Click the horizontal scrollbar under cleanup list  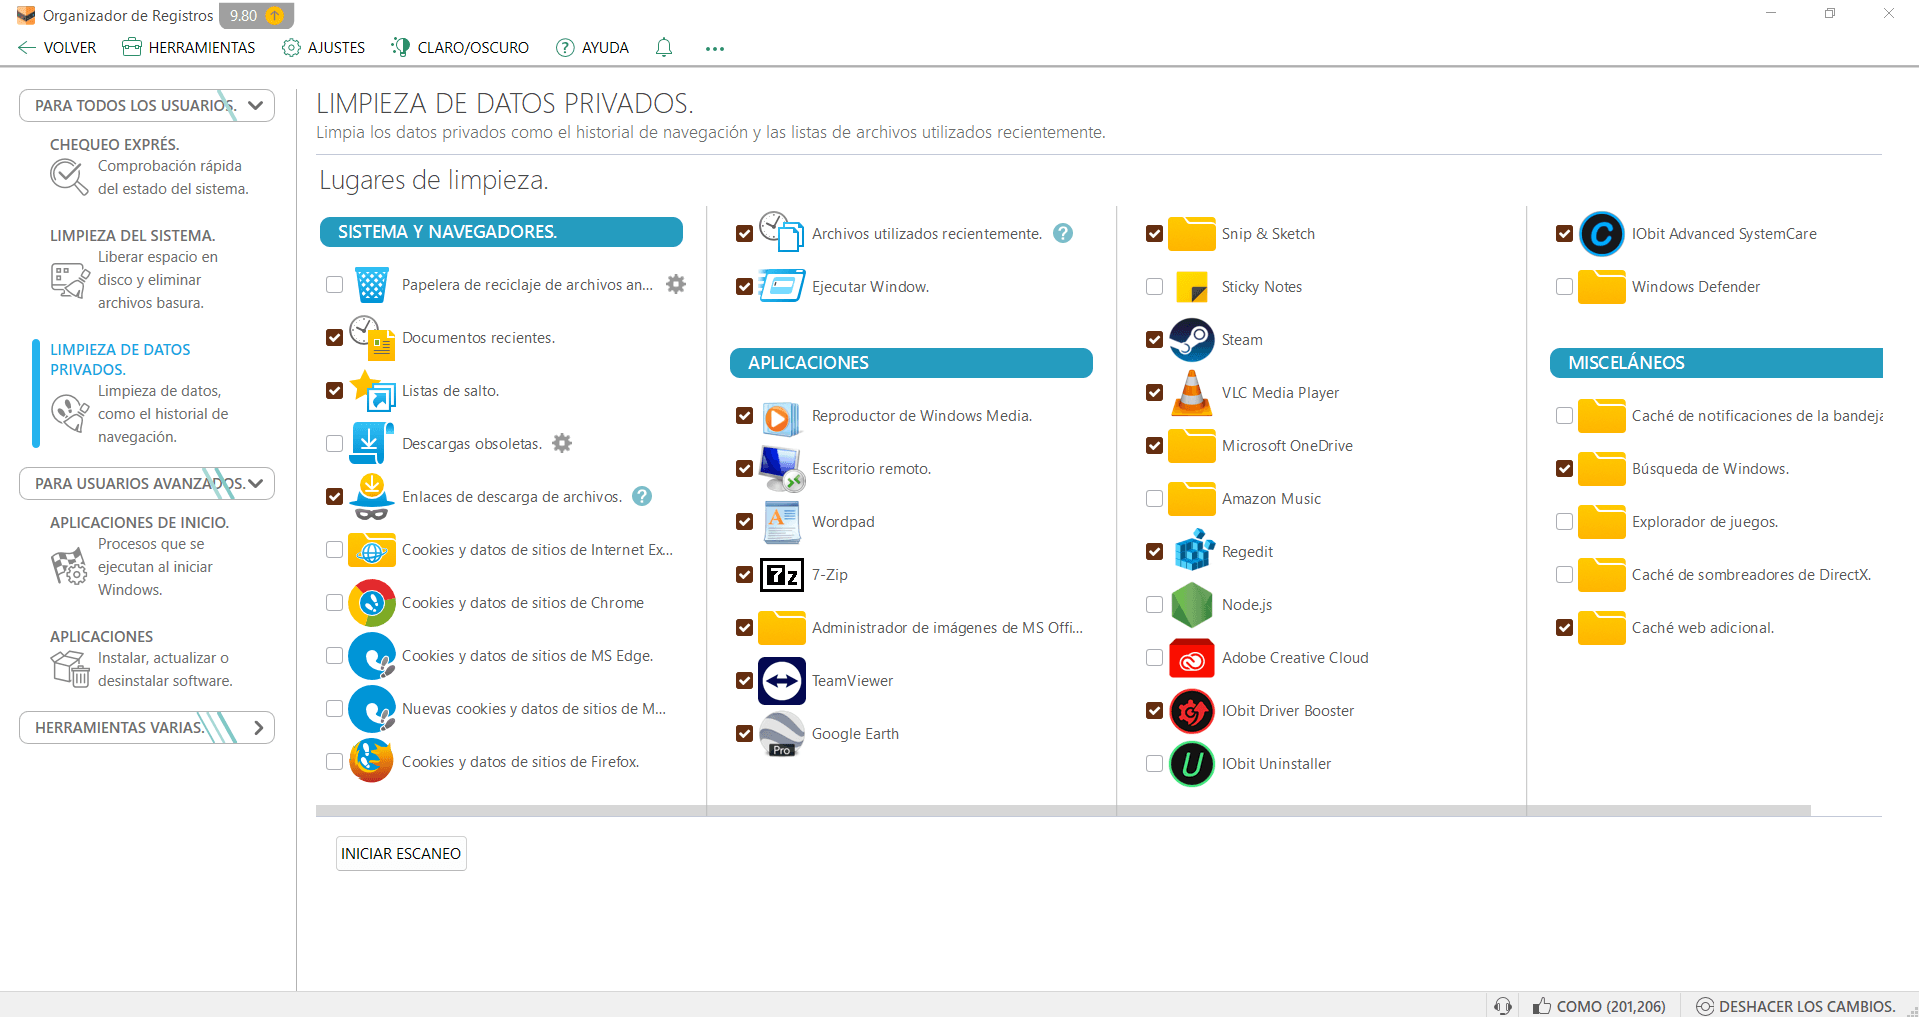pos(1063,811)
